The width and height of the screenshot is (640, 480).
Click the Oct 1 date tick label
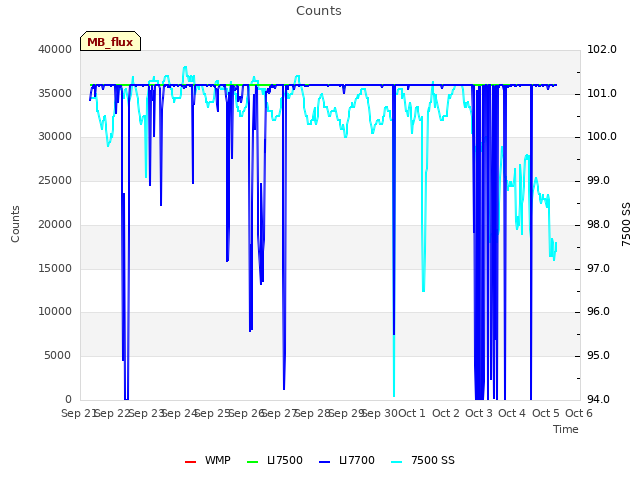click(412, 413)
